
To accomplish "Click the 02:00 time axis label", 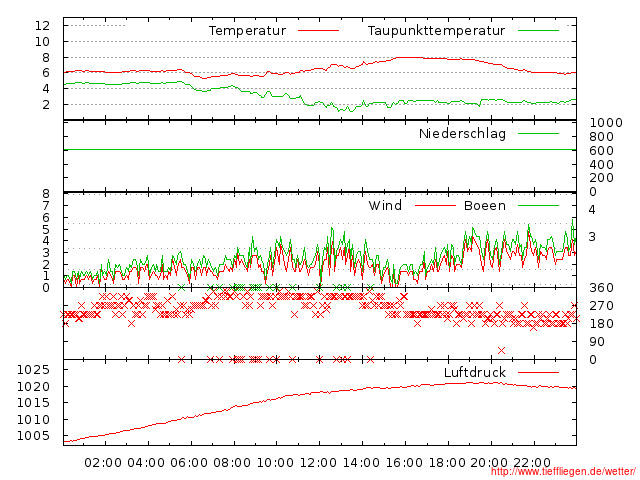I will pos(103,463).
